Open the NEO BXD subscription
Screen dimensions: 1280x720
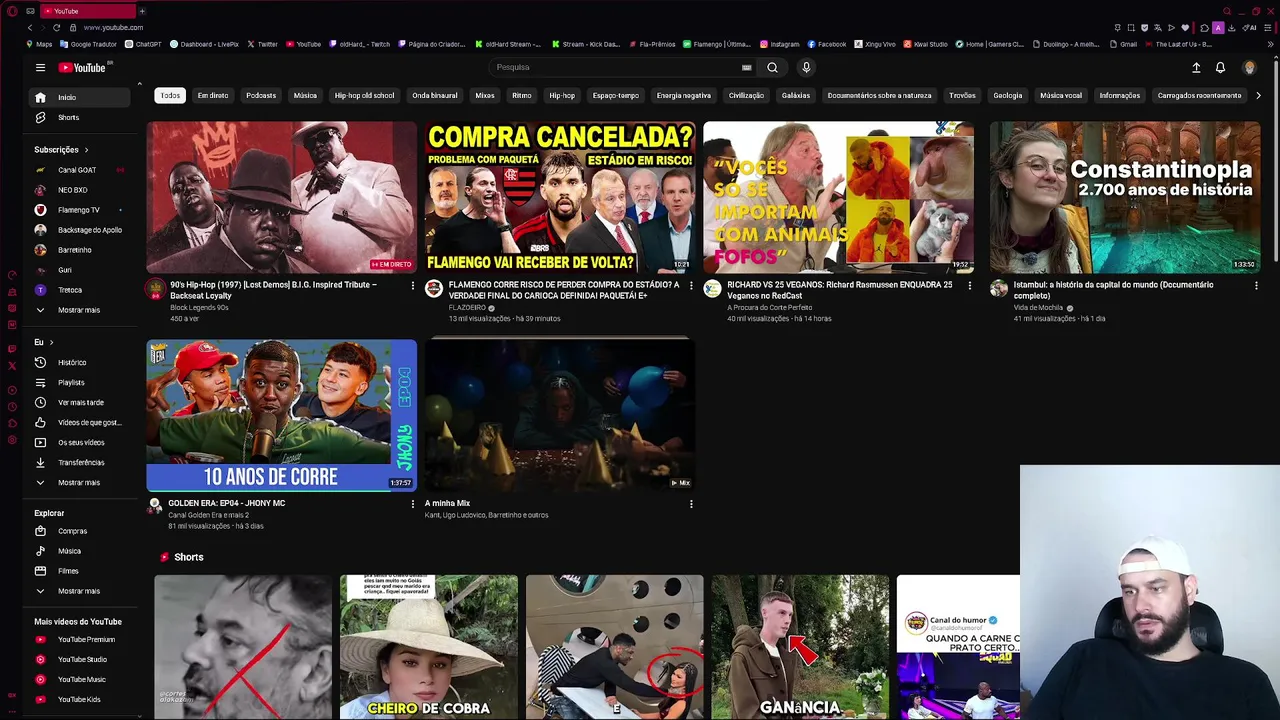point(80,190)
